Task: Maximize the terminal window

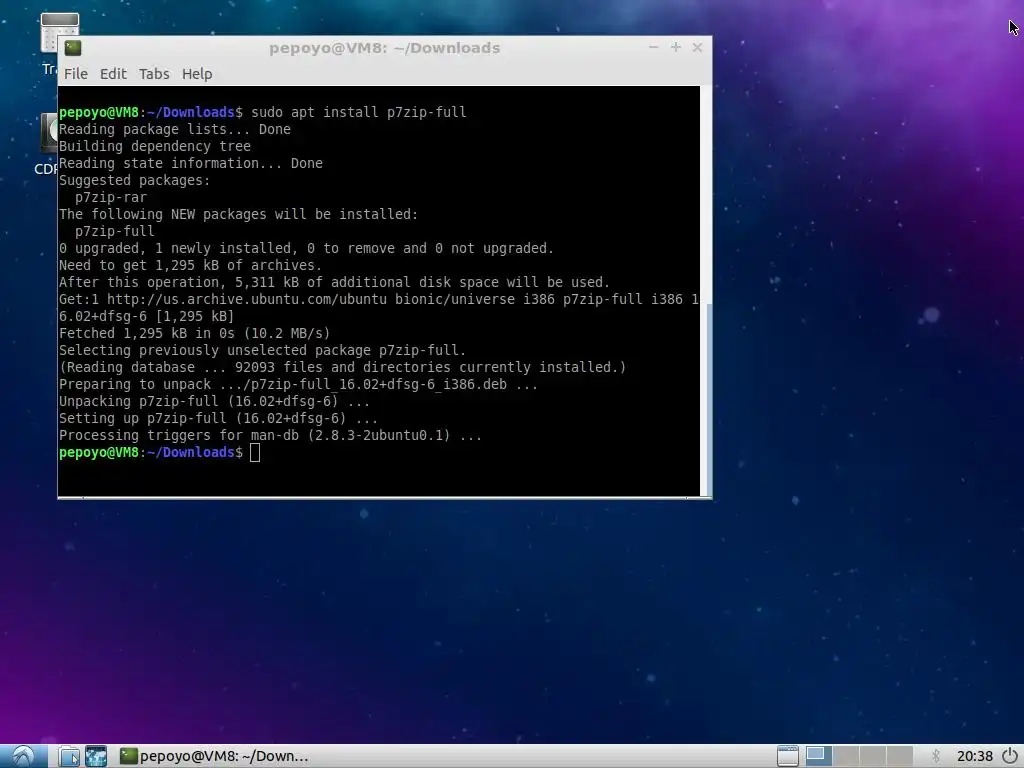Action: coord(676,47)
